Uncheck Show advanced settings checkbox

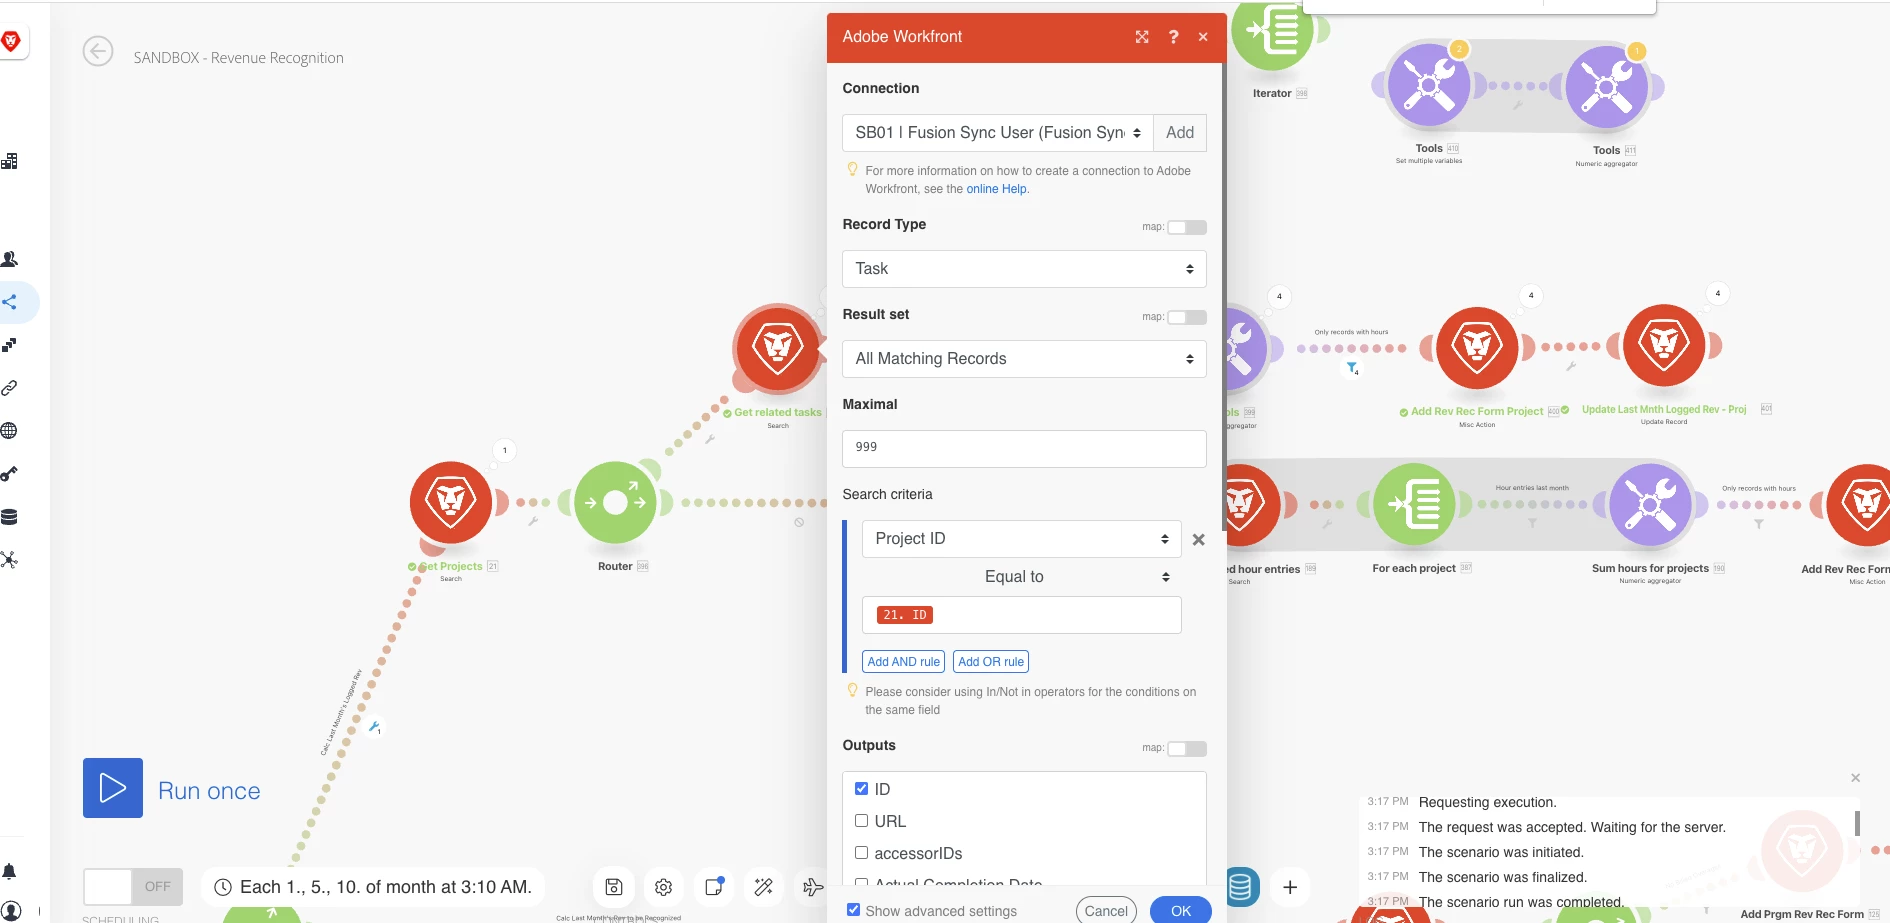[x=853, y=910]
